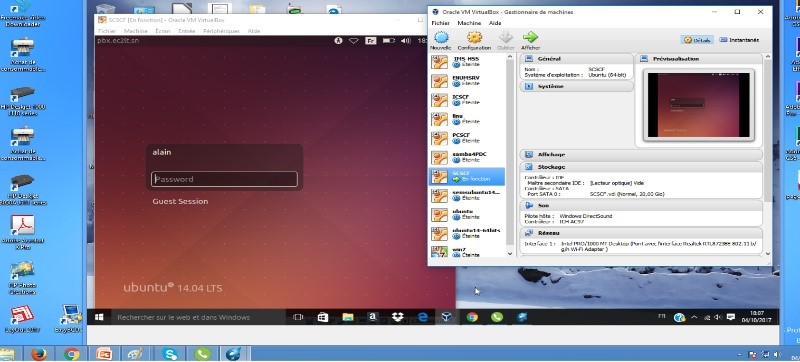The image size is (800, 362).
Task: Click the Nouvelle toolbar icon in VirtualBox
Action: (441, 37)
